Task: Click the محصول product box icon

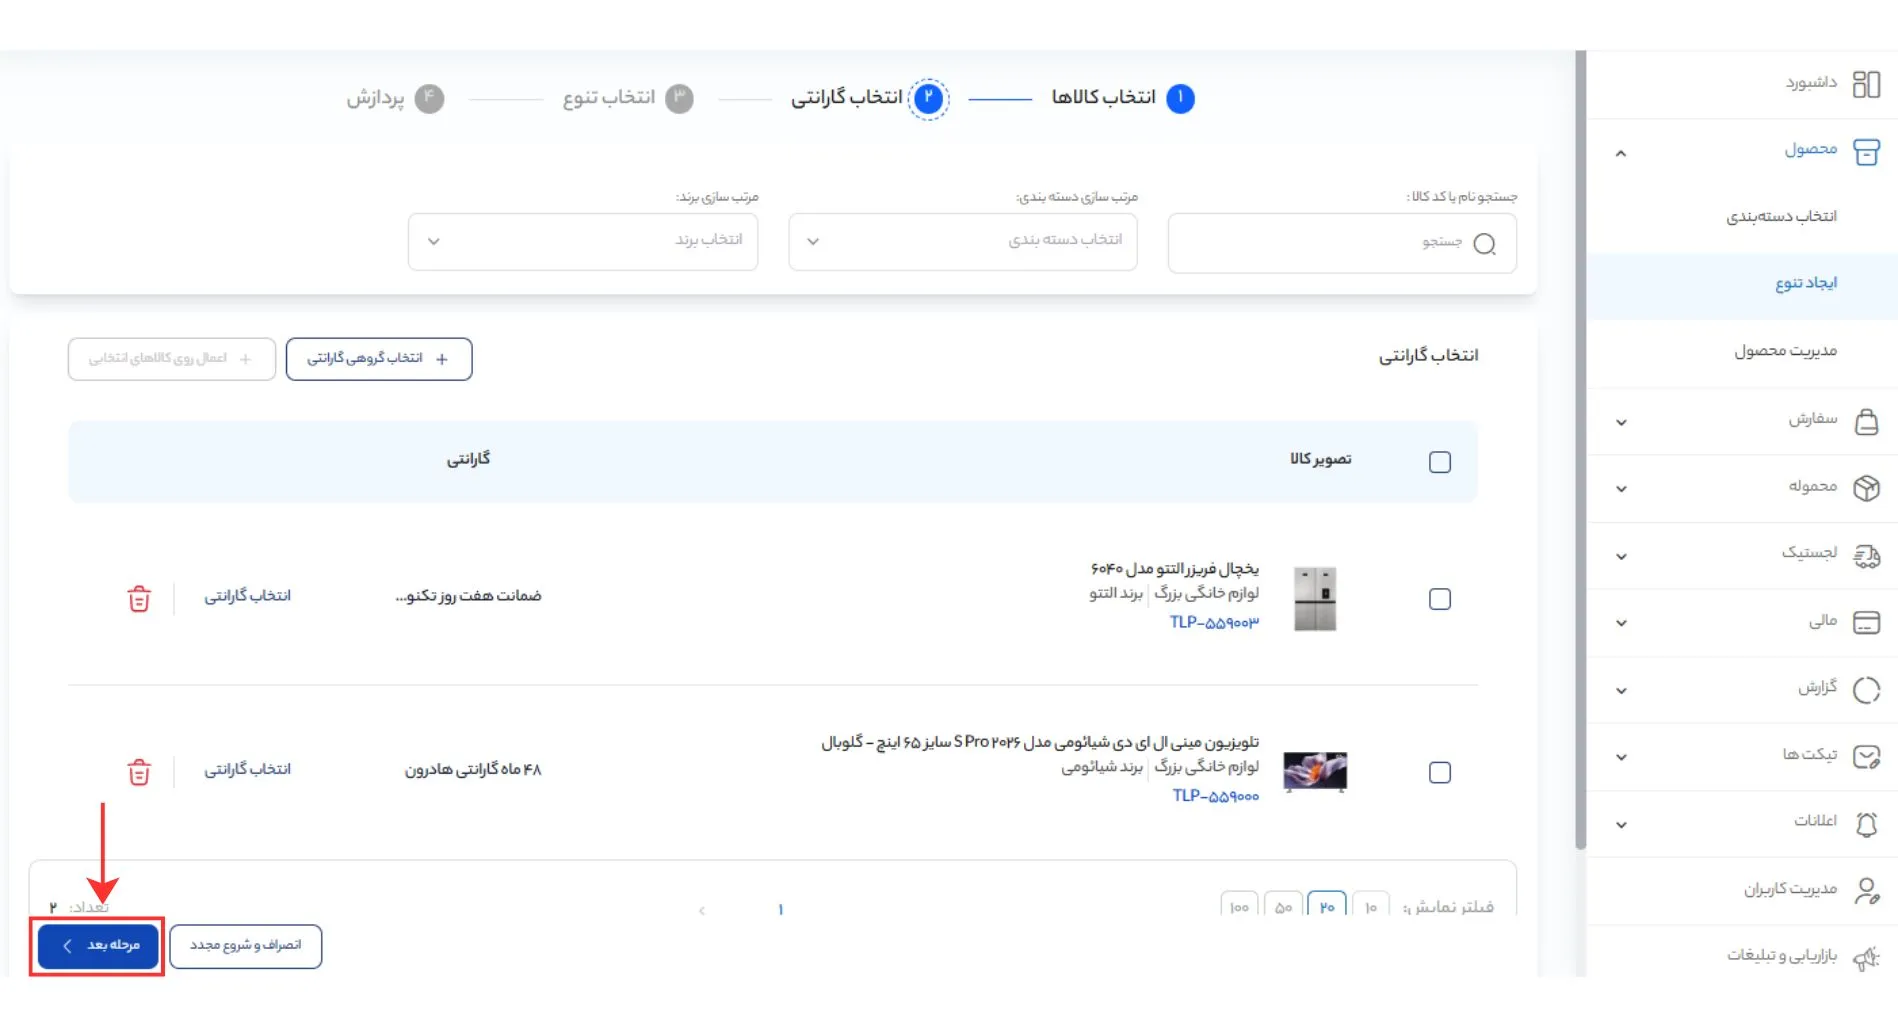Action: coord(1866,152)
